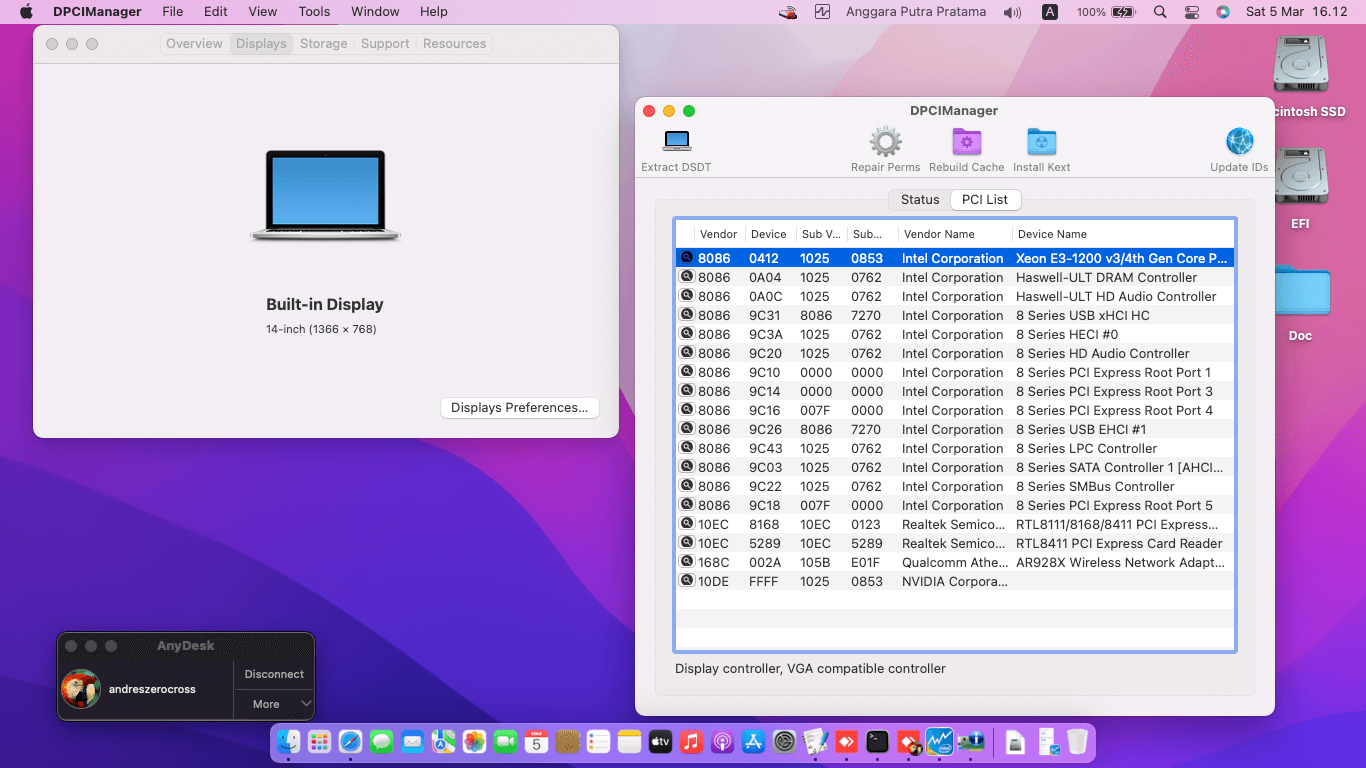The height and width of the screenshot is (768, 1366).
Task: Switch to the Status tab in DPCIManager
Action: (920, 200)
